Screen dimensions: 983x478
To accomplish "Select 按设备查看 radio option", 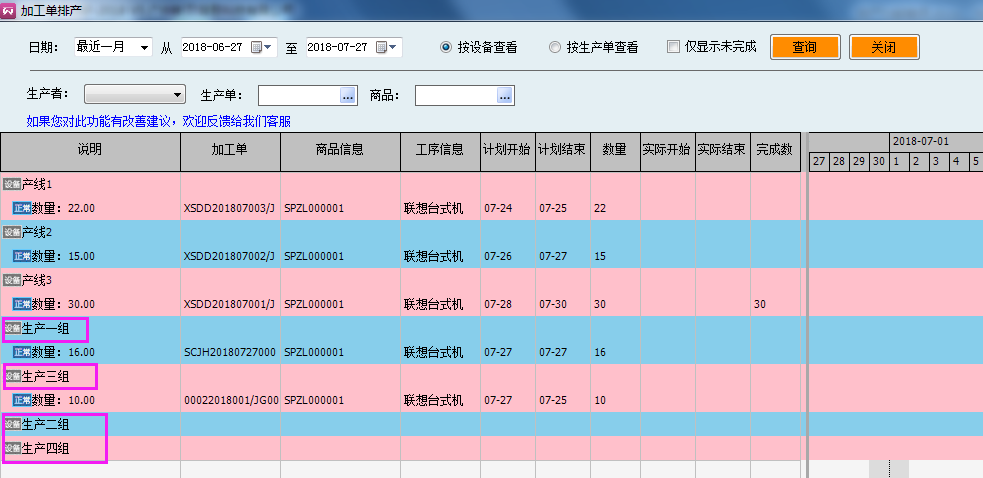I will [446, 47].
